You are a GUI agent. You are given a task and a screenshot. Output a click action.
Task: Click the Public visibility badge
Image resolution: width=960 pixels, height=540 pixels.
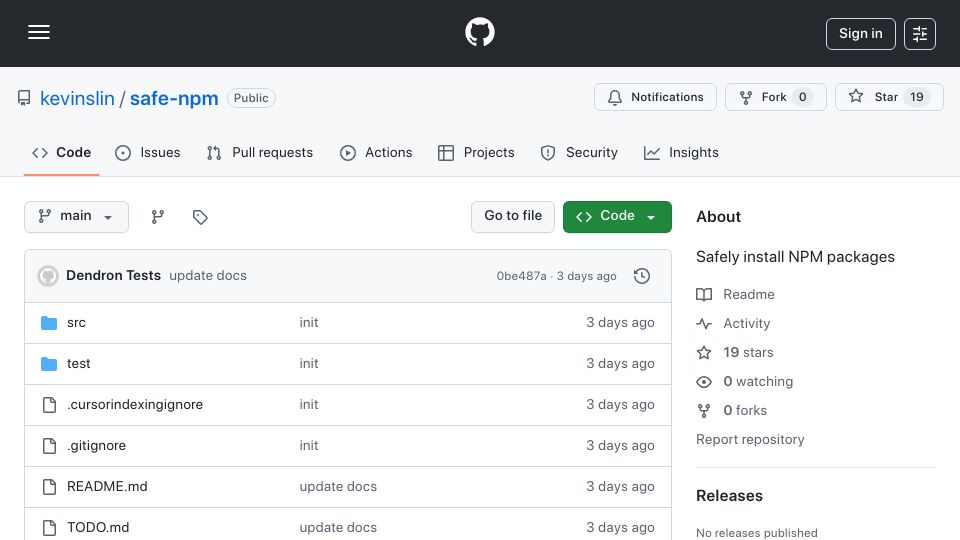[251, 98]
